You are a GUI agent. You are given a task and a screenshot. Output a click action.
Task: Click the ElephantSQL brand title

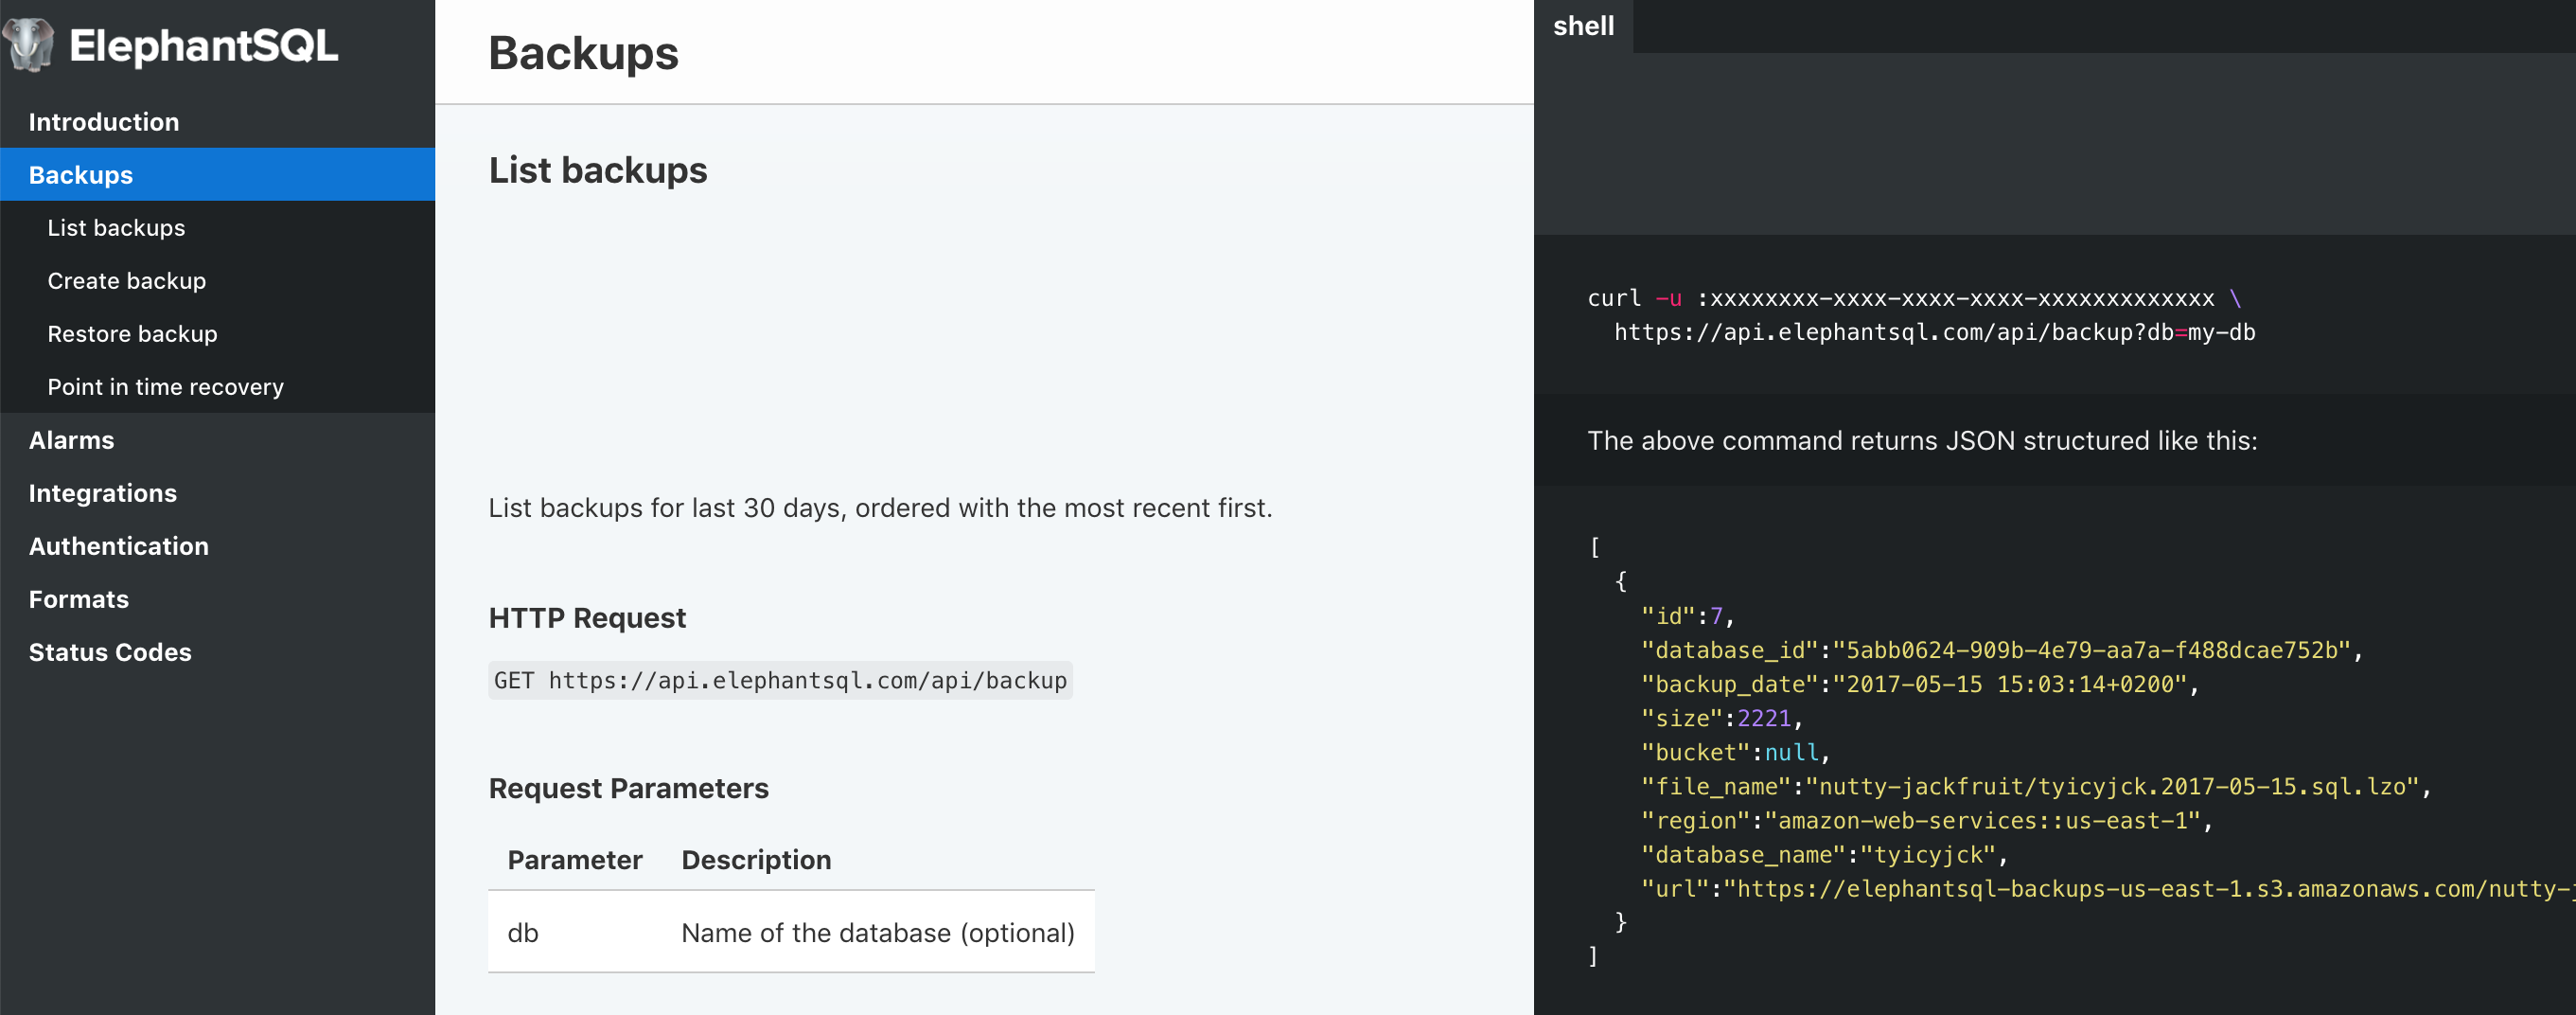[203, 46]
